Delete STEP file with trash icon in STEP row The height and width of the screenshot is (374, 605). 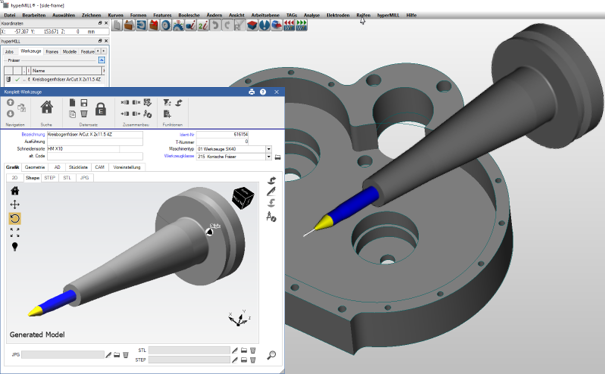coord(253,360)
